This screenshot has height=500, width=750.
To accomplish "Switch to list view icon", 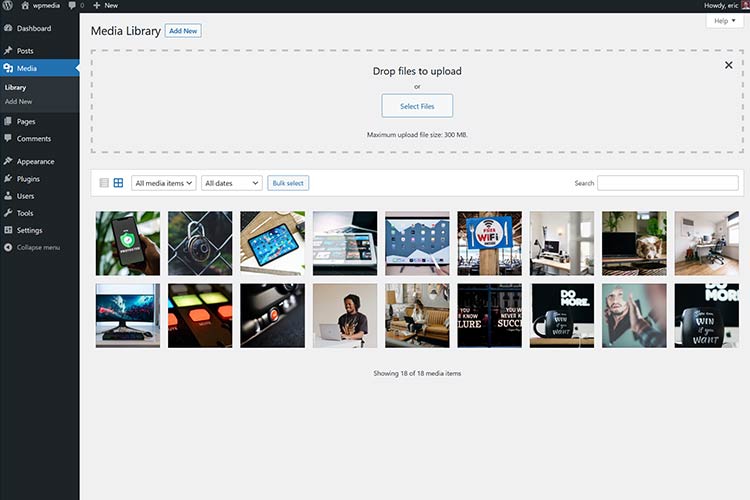I will coord(104,183).
